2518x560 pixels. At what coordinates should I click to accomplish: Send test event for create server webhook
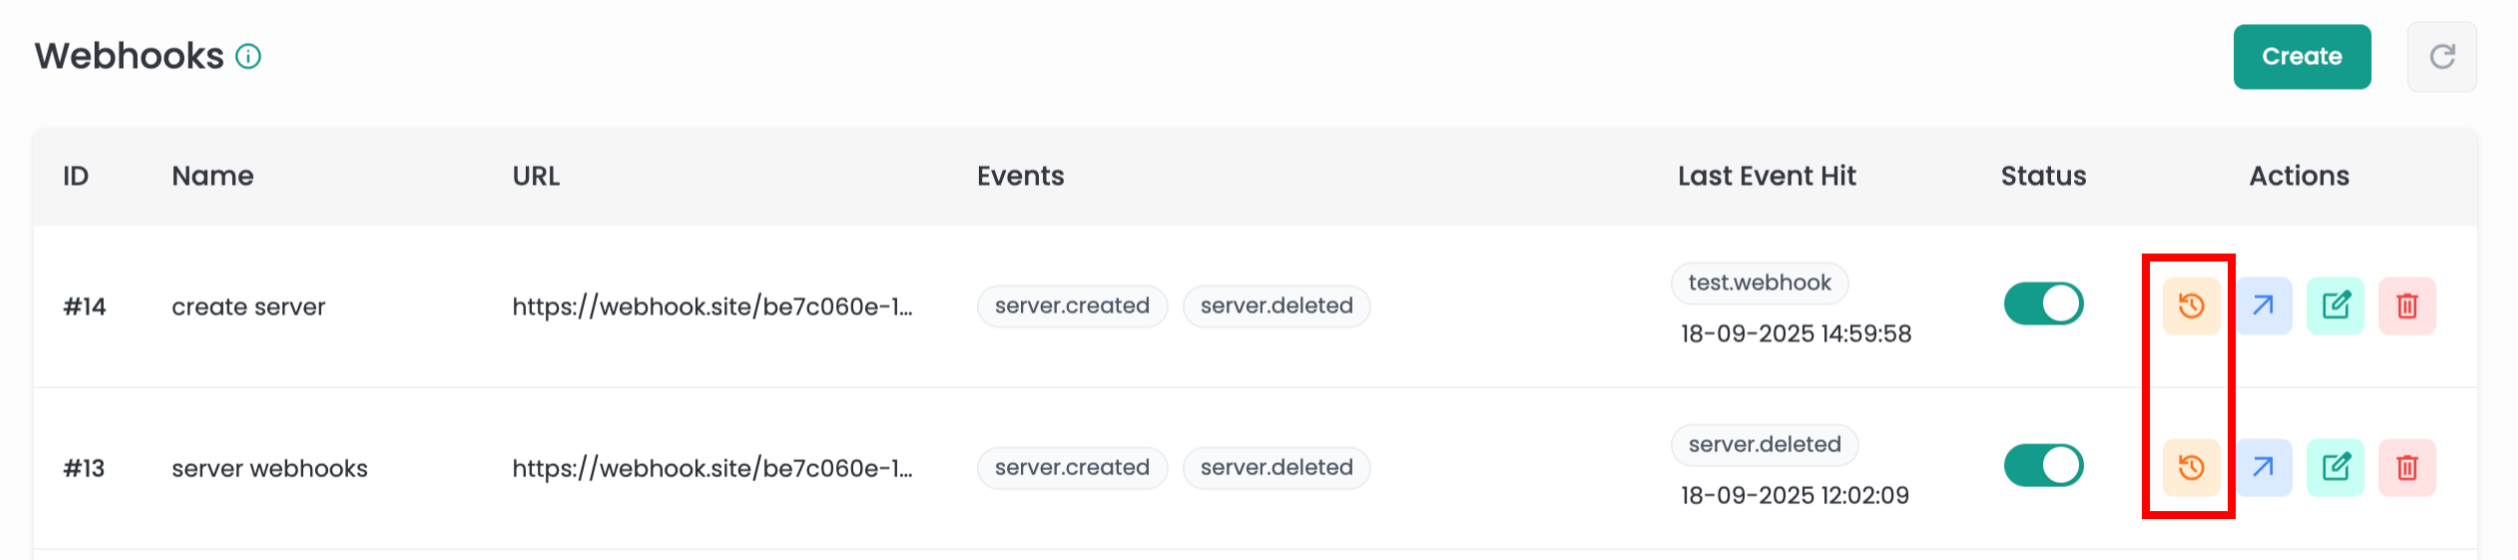(x=2263, y=306)
